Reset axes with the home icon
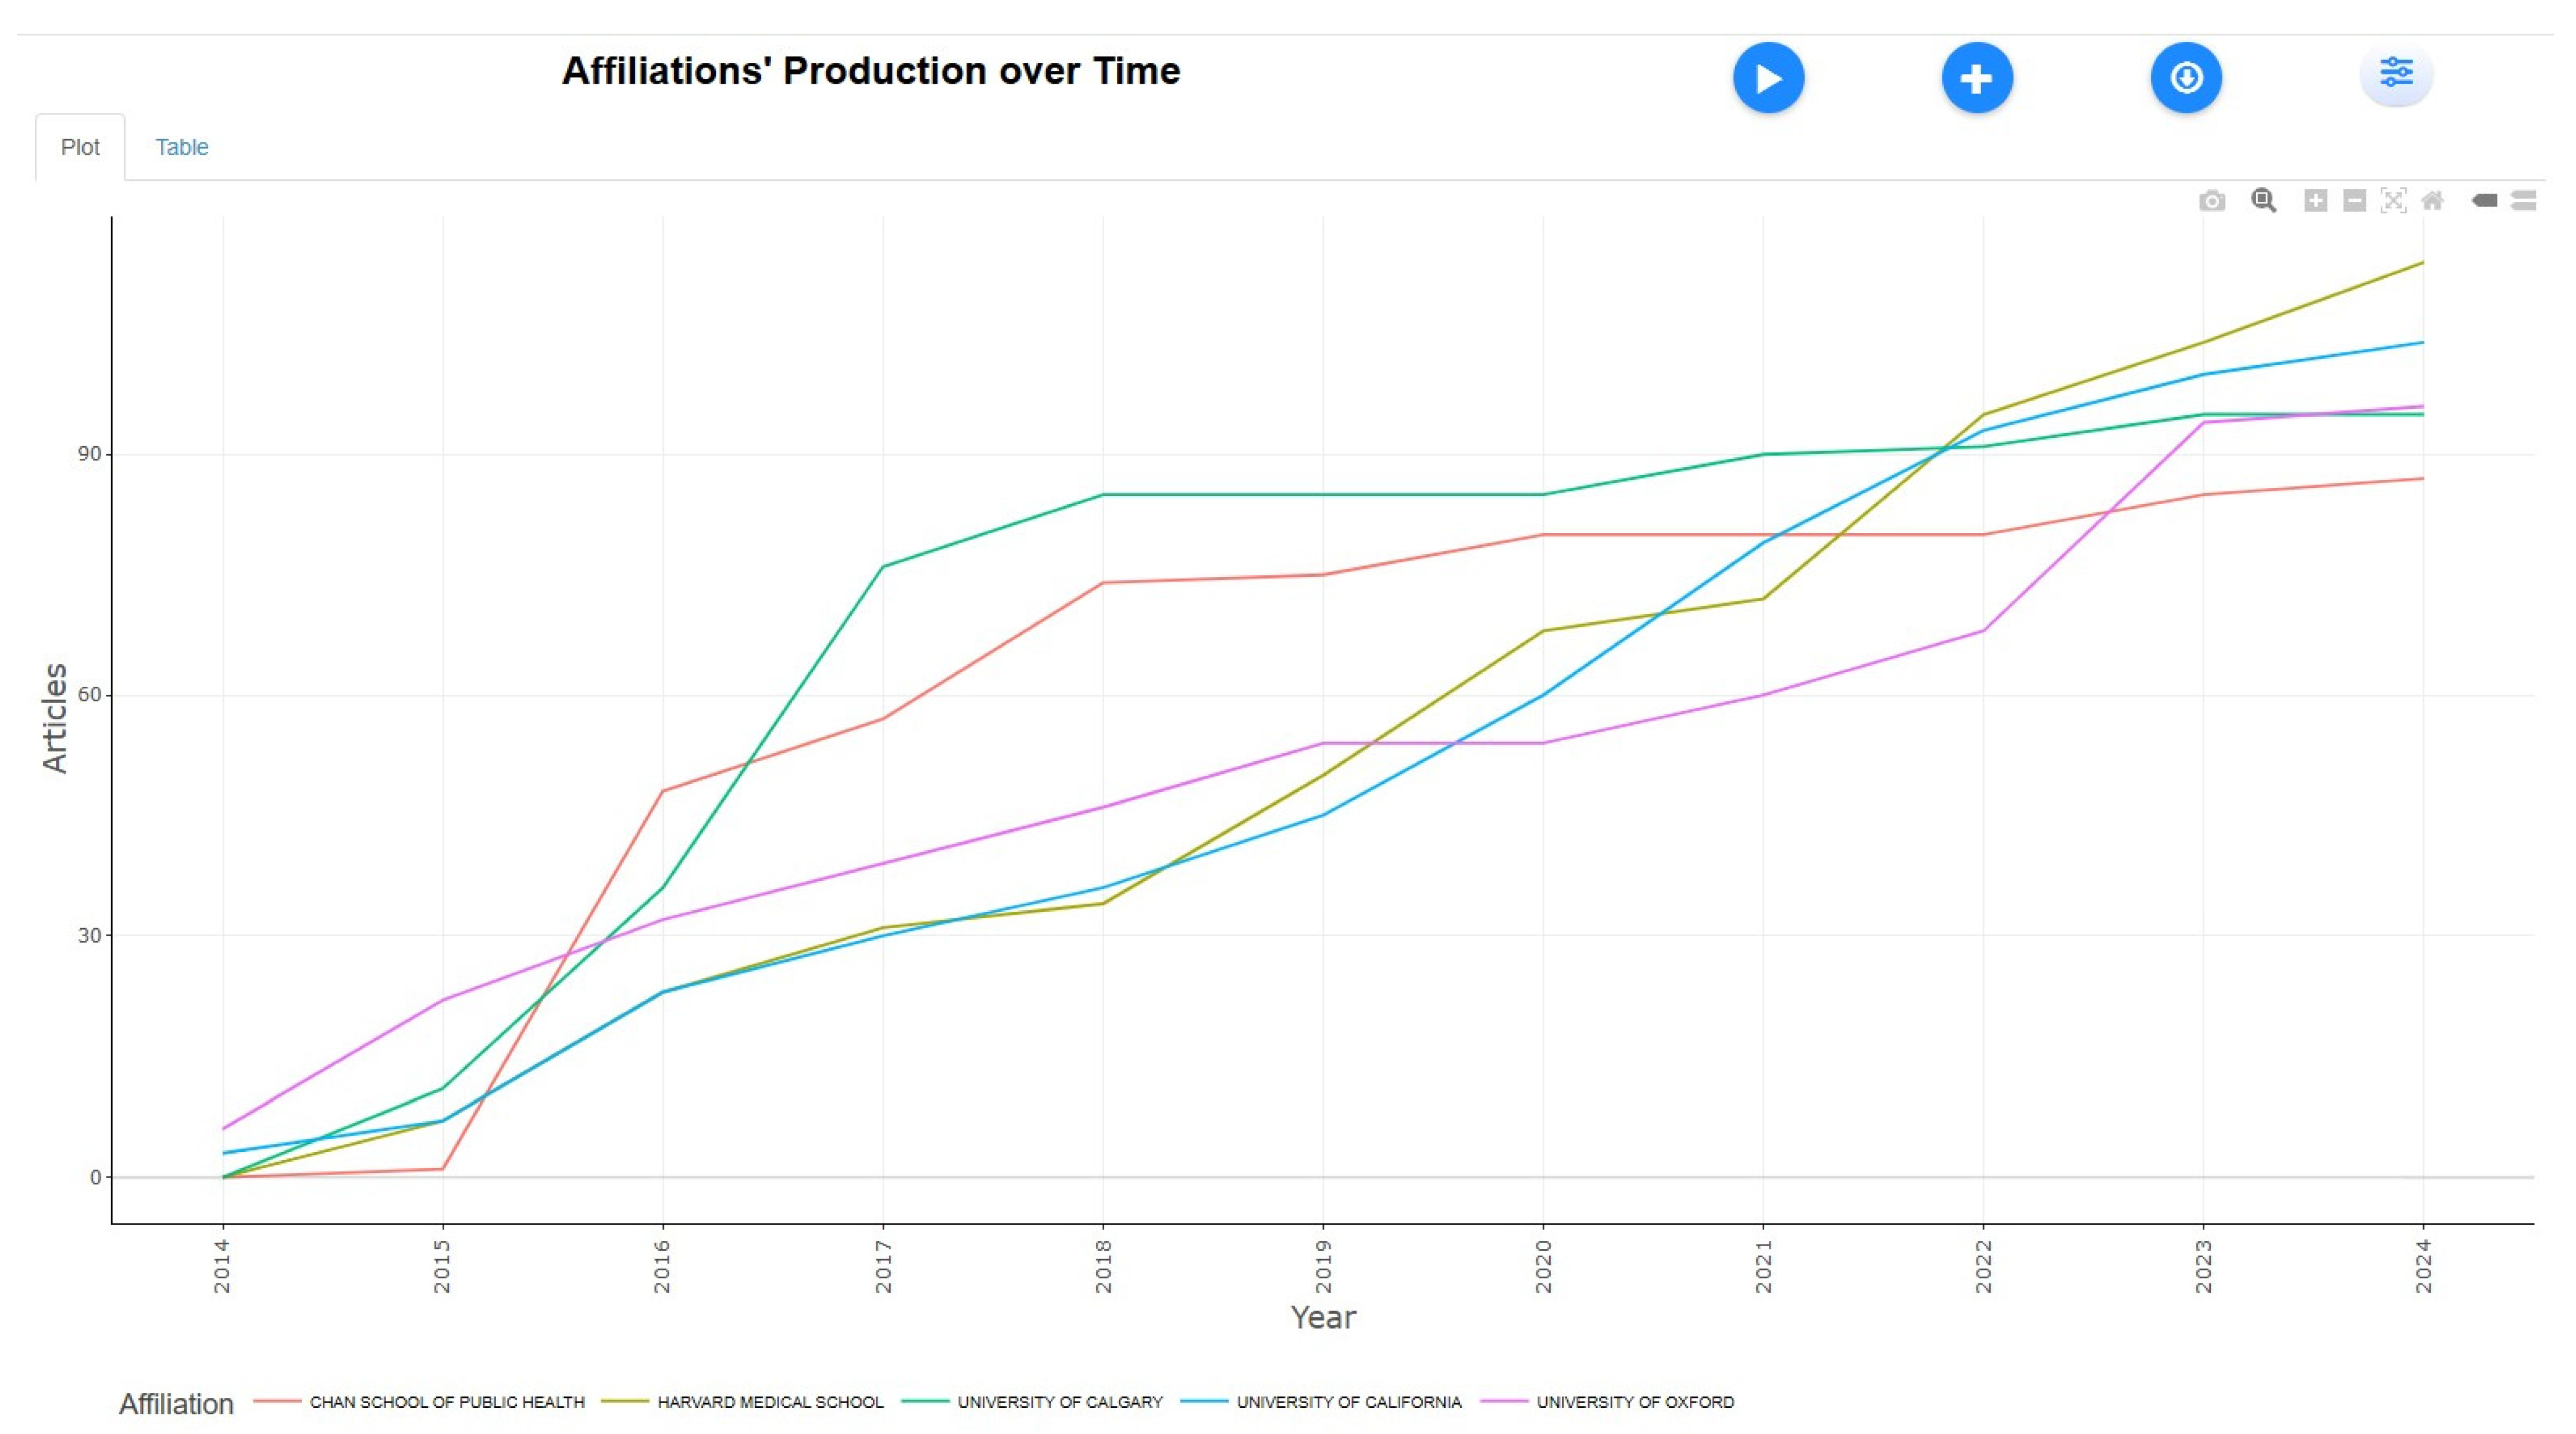The height and width of the screenshot is (1434, 2576). [x=2433, y=201]
